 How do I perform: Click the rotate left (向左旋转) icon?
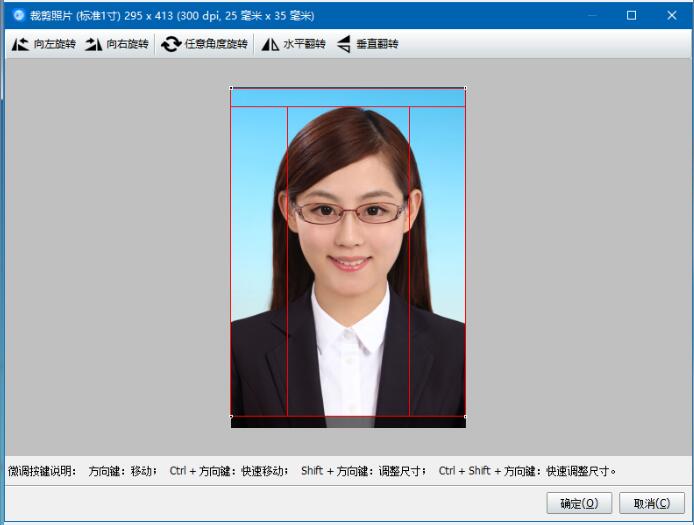(20, 44)
